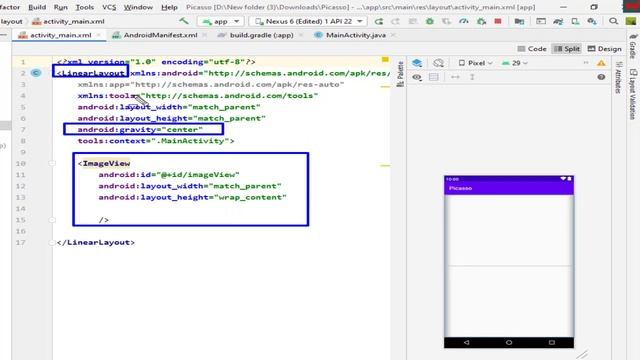Click the green Debug bug icon
This screenshot has width=640, height=360.
click(x=429, y=21)
